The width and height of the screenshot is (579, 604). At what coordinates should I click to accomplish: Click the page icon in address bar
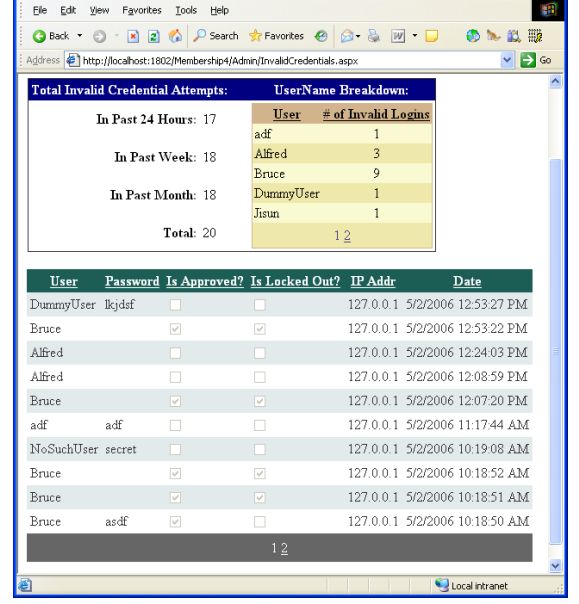(72, 60)
